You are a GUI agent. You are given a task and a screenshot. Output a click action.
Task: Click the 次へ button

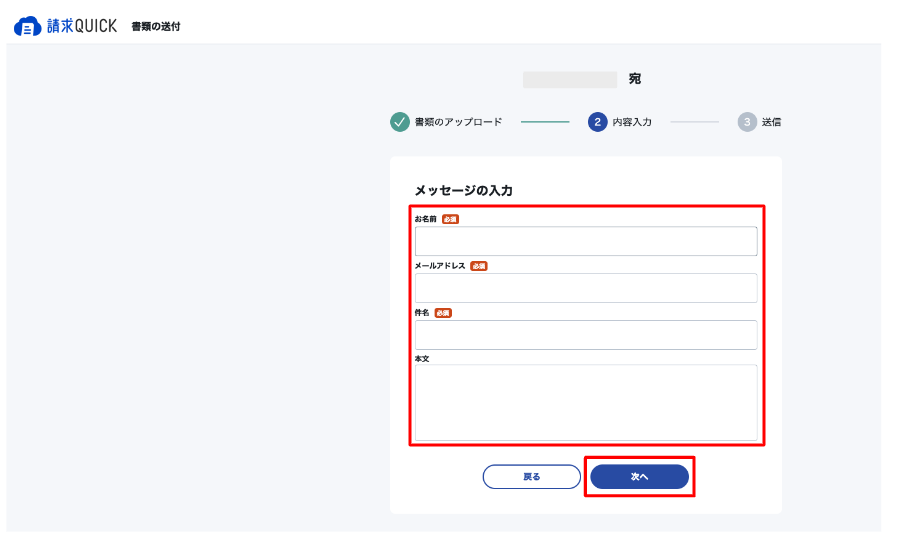pos(640,477)
